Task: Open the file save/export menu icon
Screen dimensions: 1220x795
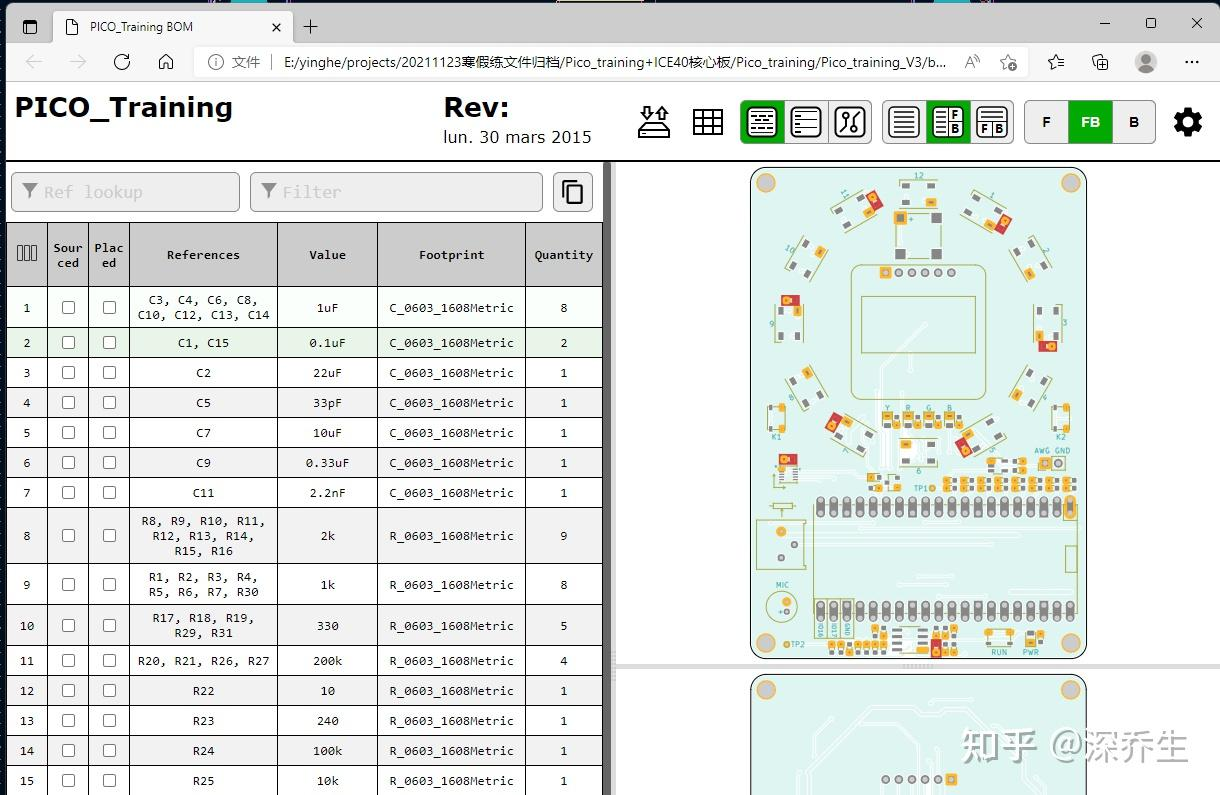Action: coord(654,122)
